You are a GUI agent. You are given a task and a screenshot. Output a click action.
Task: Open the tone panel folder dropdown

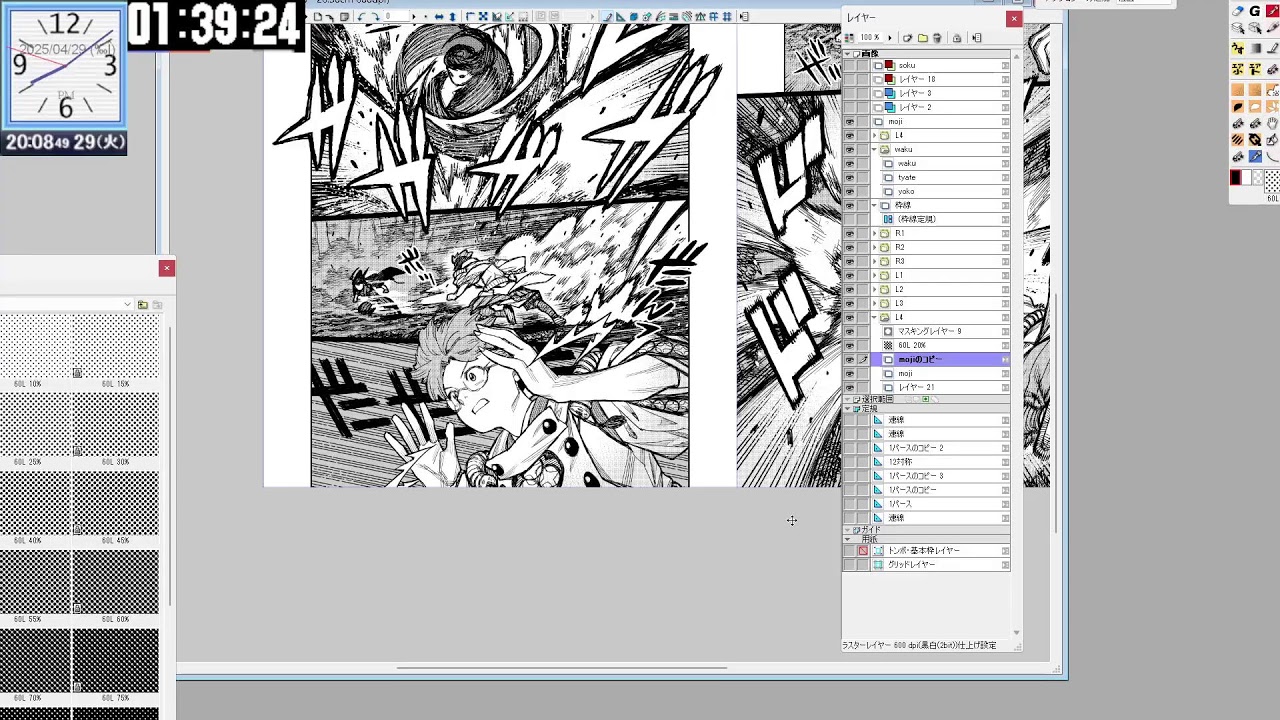pyautogui.click(x=127, y=304)
